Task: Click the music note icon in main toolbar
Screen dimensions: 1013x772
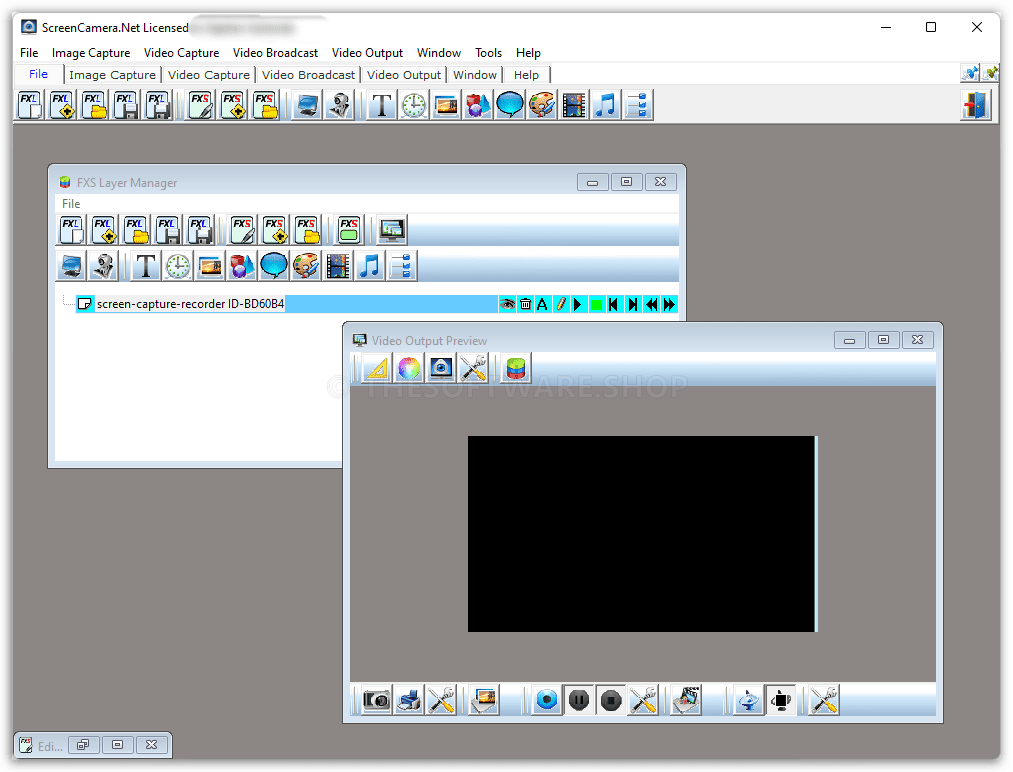Action: [x=605, y=105]
